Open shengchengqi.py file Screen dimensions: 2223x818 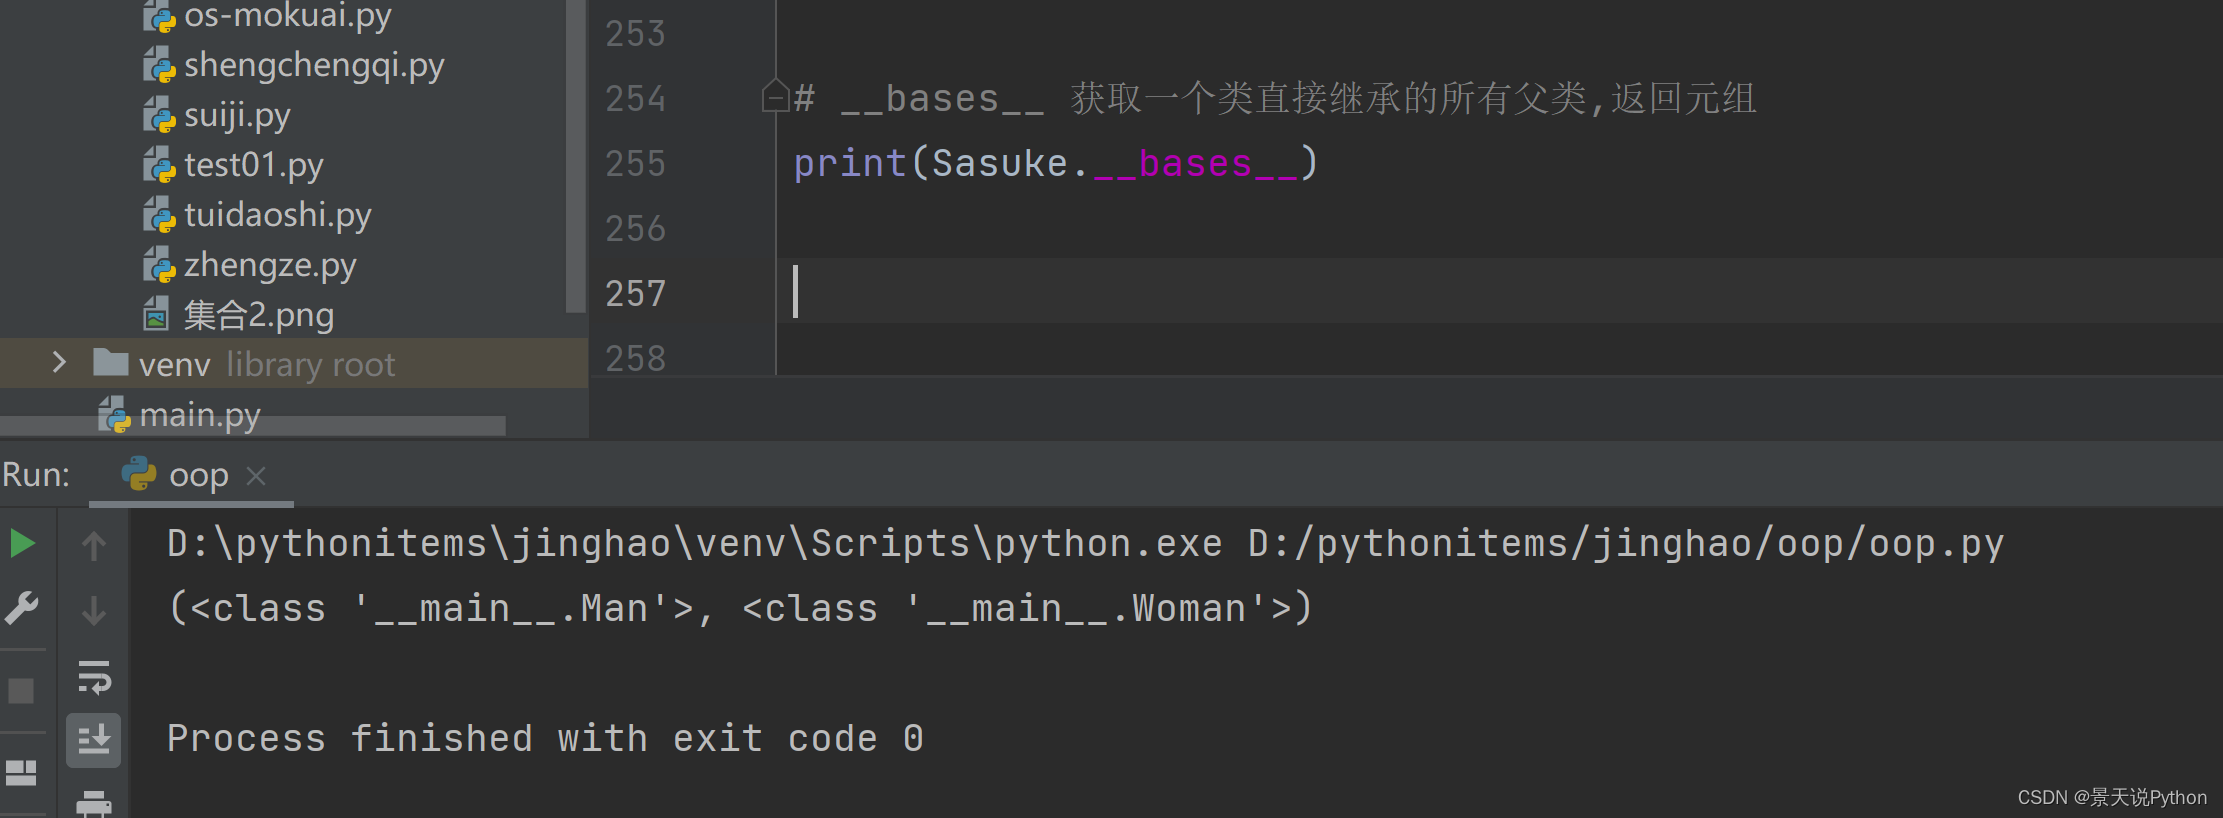[x=314, y=65]
